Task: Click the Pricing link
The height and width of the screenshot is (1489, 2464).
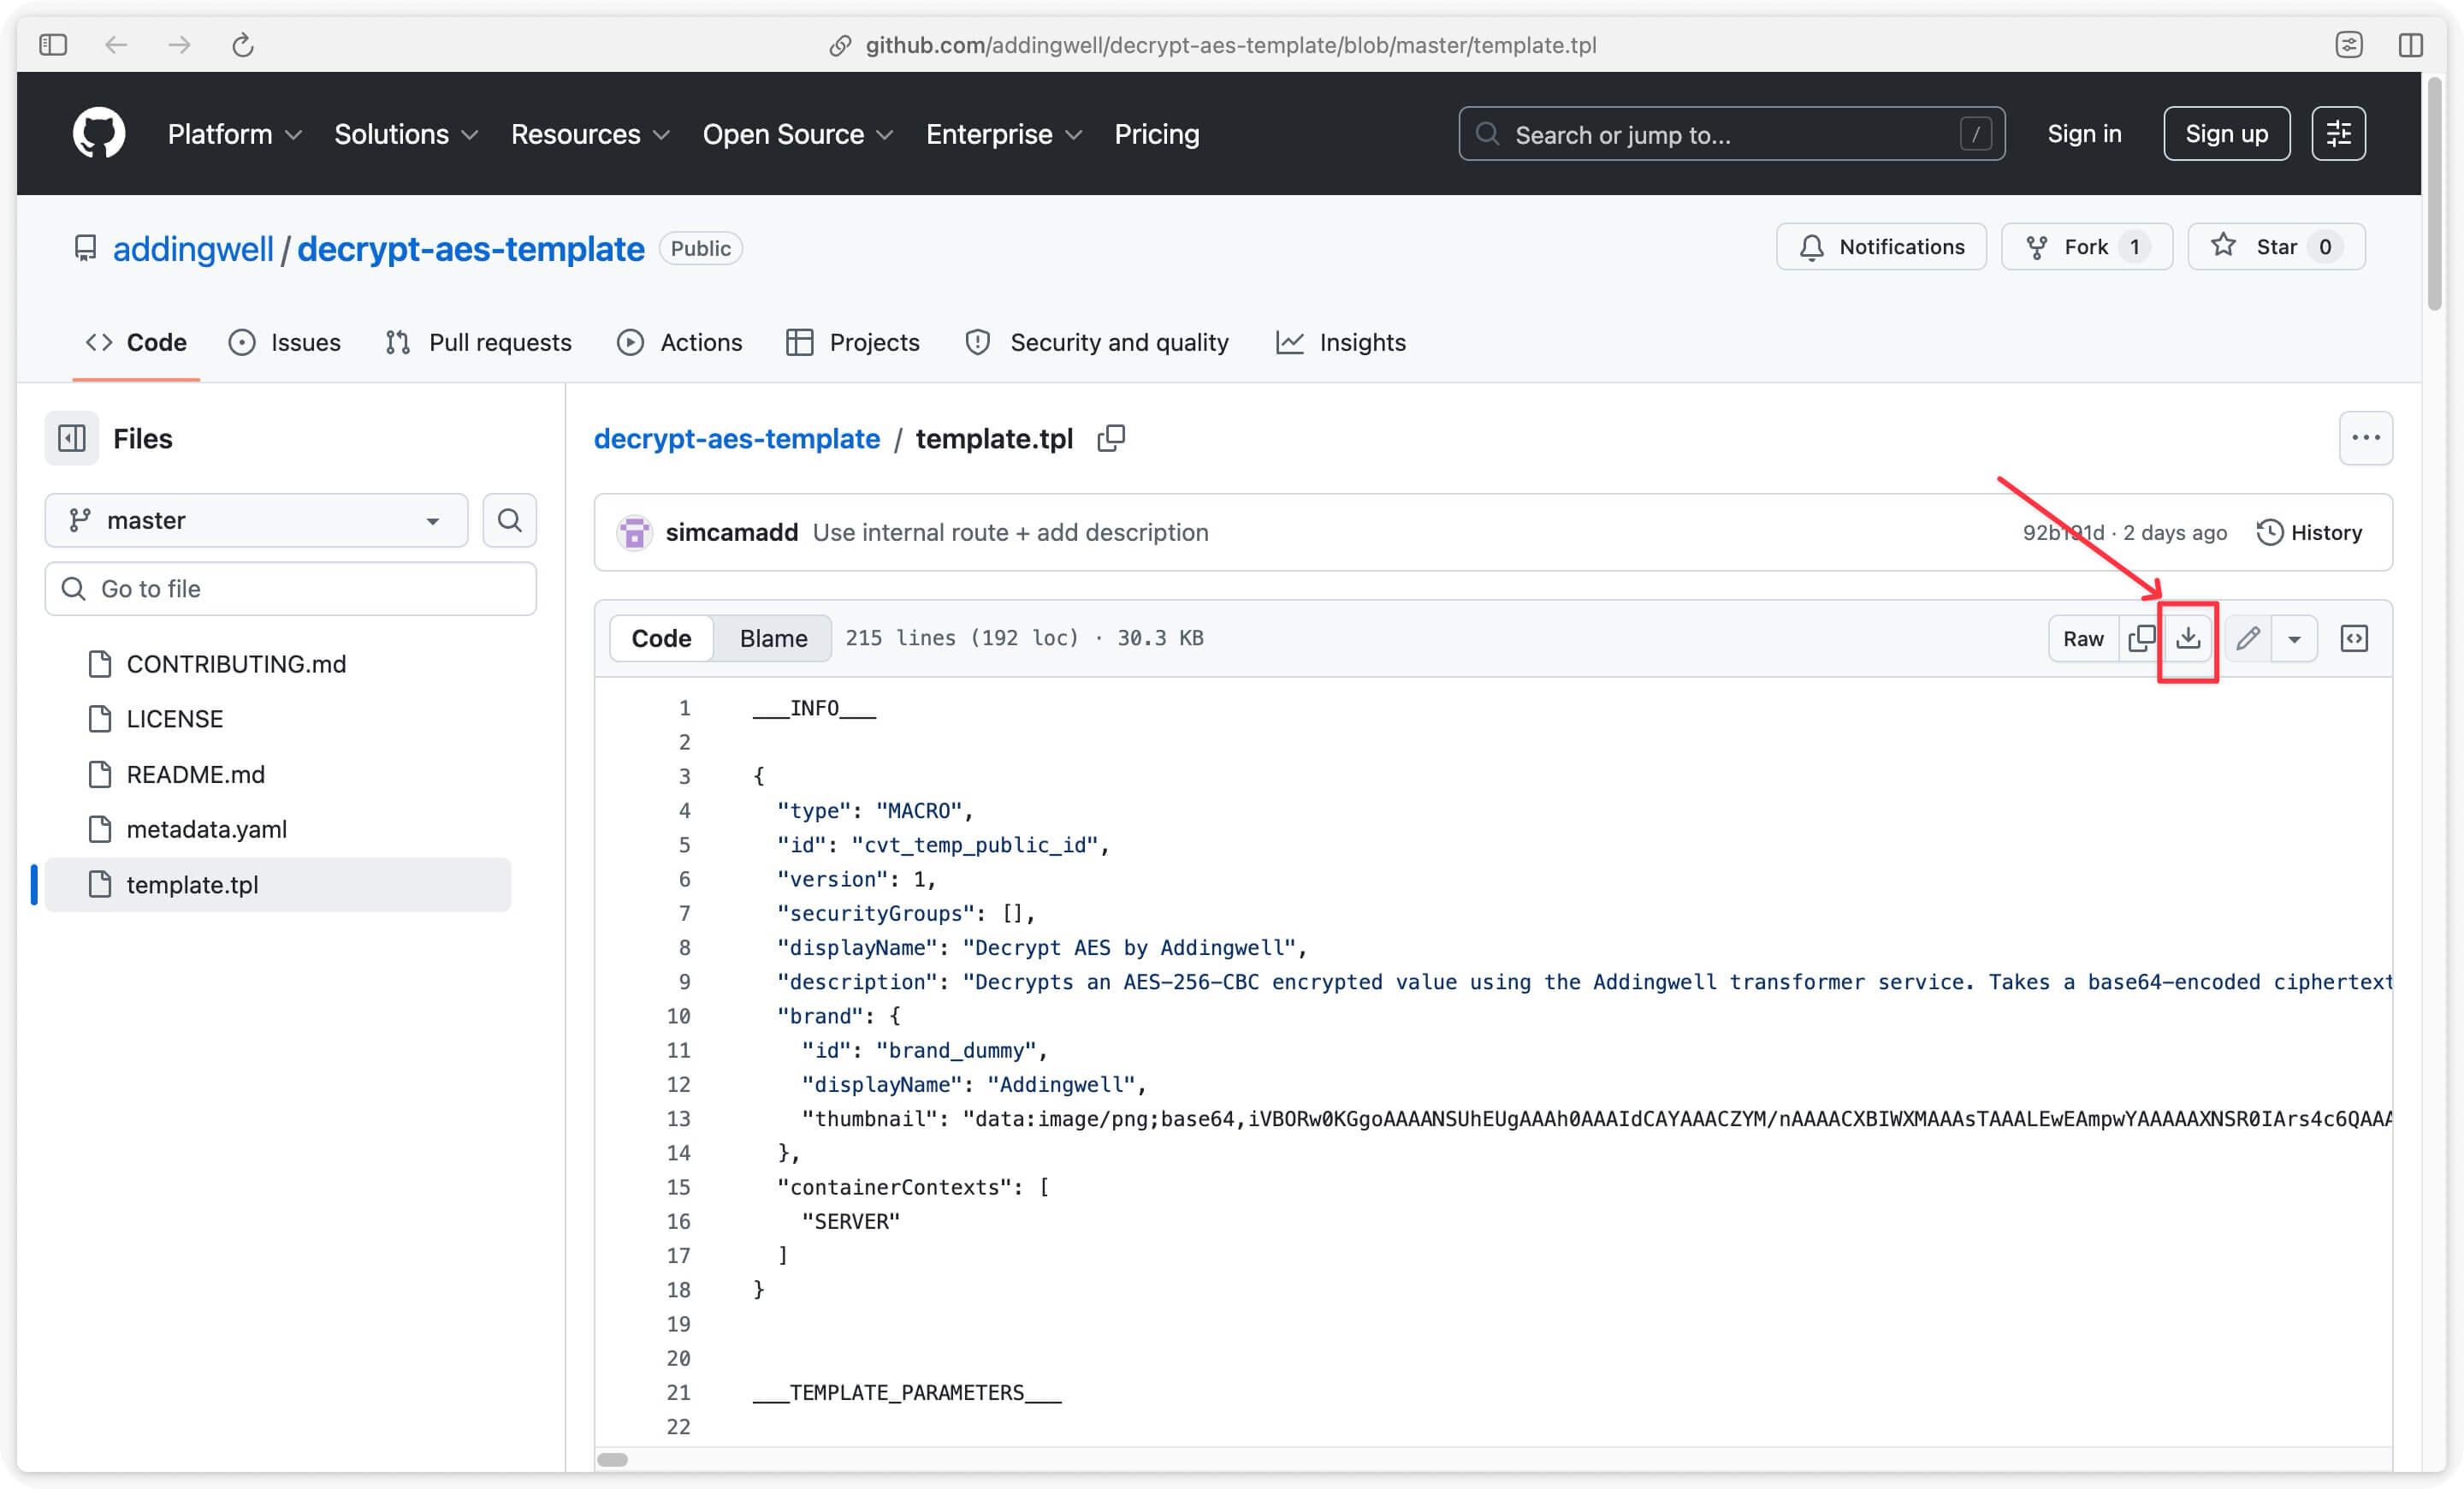Action: [1156, 134]
